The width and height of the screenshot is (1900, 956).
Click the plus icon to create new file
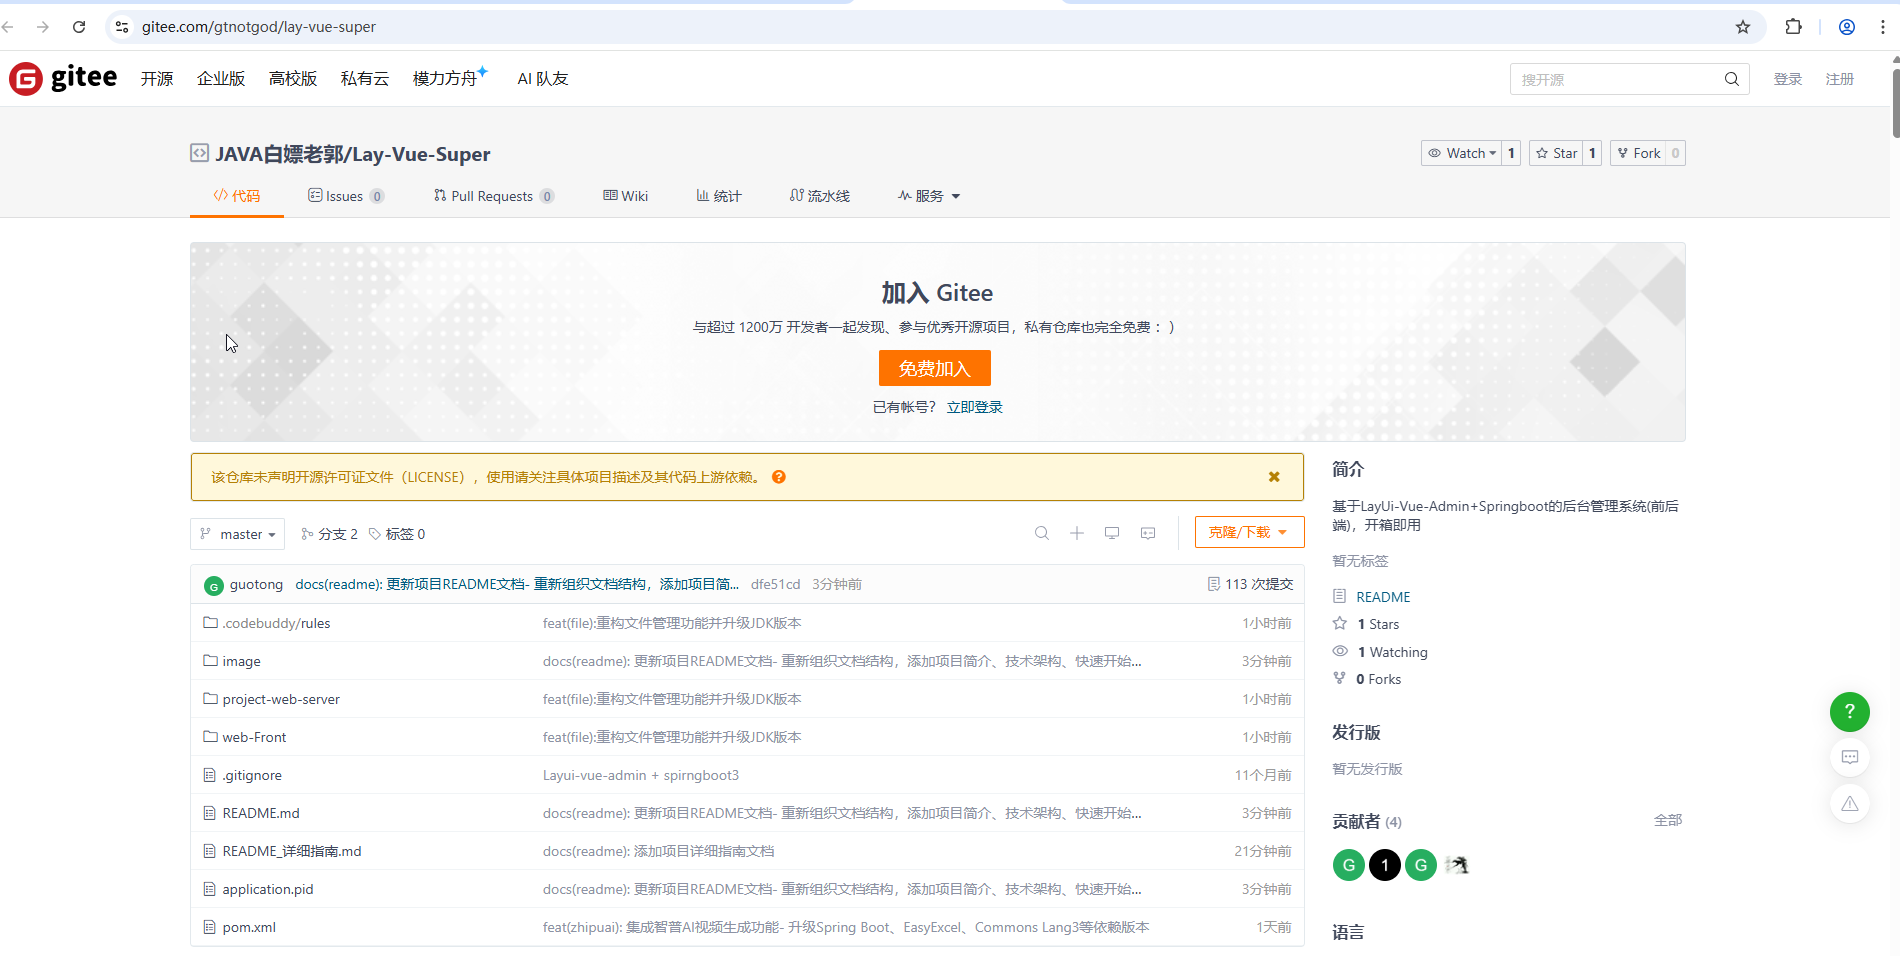tap(1076, 533)
